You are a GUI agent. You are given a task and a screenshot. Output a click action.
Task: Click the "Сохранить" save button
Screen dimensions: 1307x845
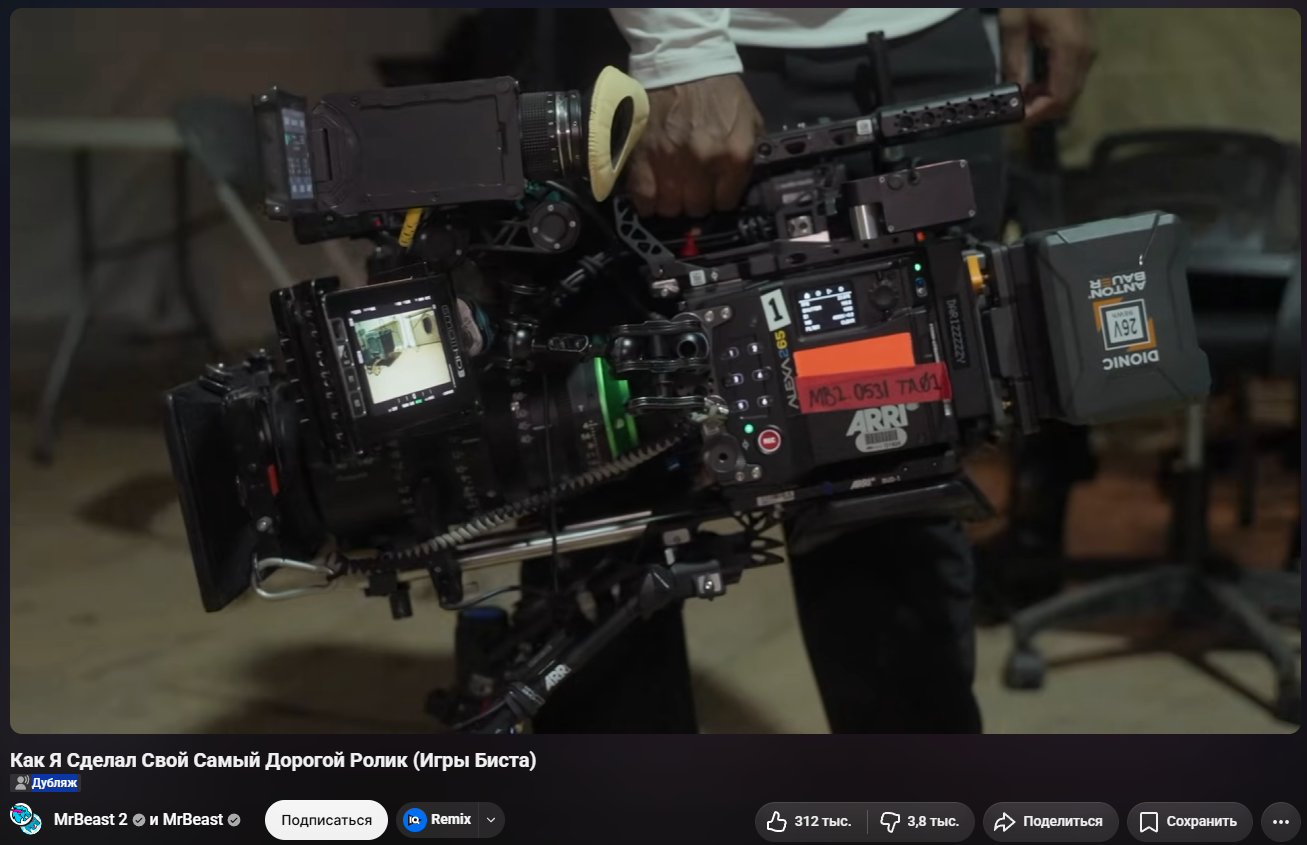pyautogui.click(x=1189, y=821)
